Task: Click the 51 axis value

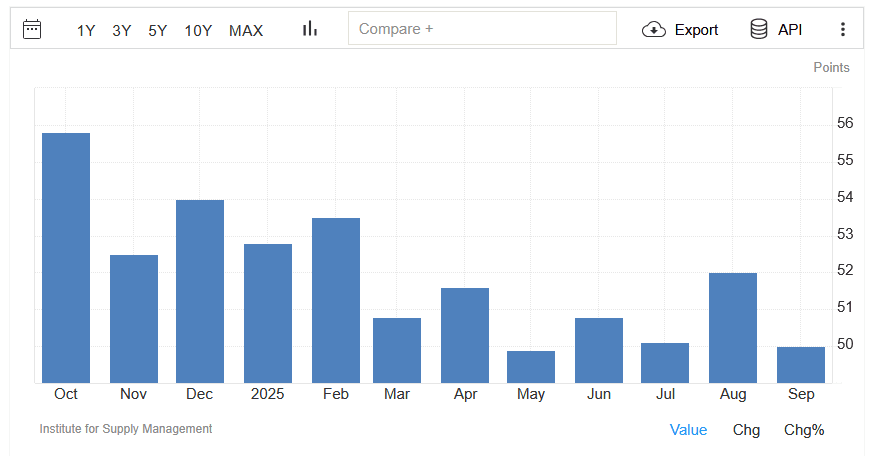Action: click(x=845, y=308)
